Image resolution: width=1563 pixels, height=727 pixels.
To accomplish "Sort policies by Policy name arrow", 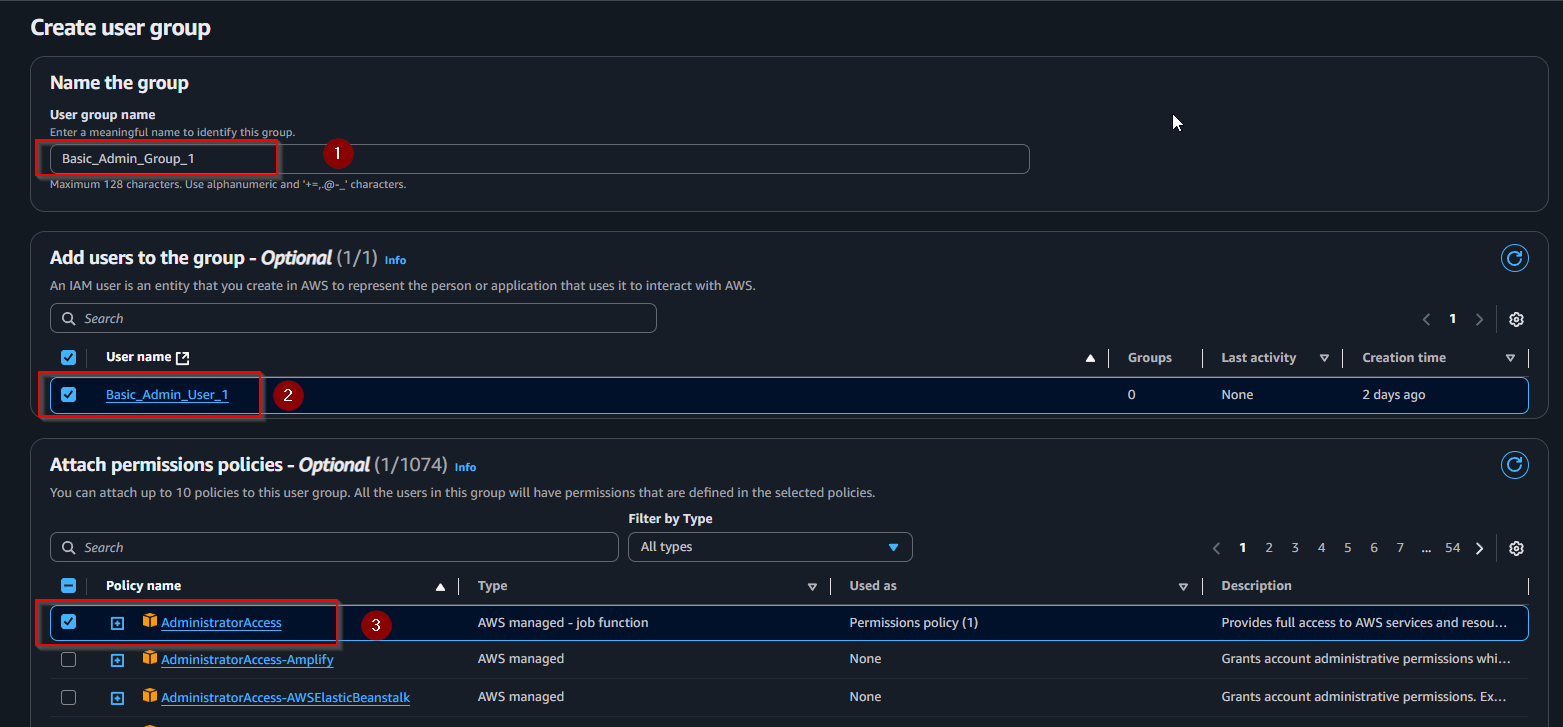I will [441, 587].
